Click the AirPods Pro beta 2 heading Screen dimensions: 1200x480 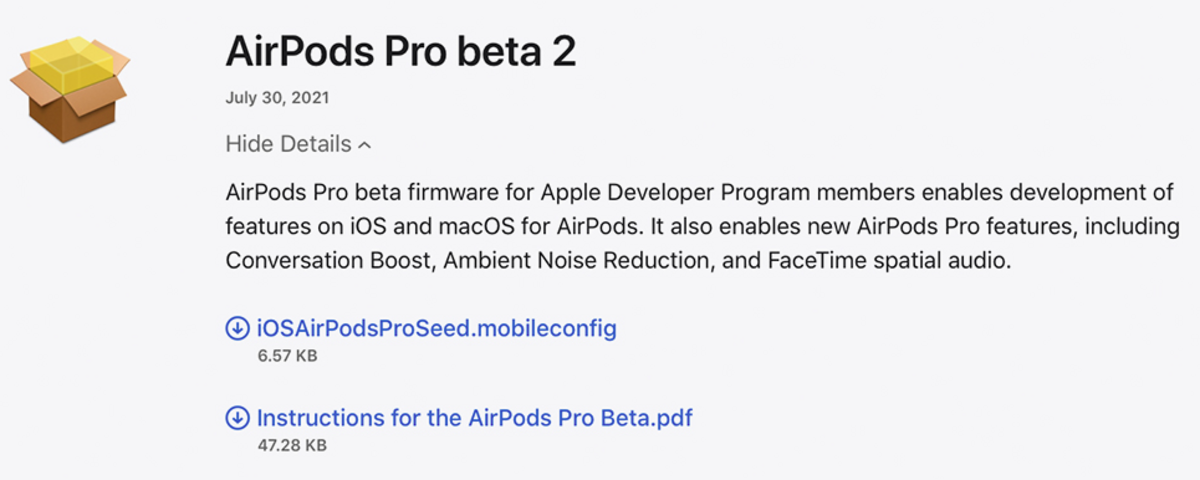[x=401, y=50]
